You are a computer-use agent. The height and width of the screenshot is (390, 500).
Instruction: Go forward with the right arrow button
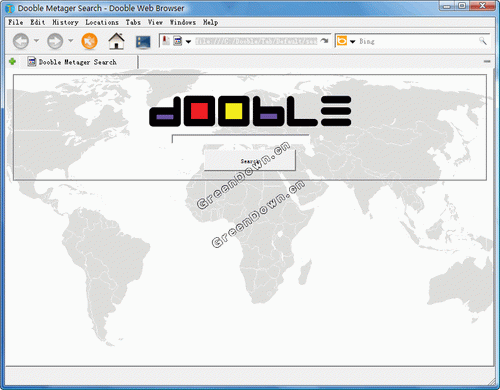pyautogui.click(x=55, y=41)
